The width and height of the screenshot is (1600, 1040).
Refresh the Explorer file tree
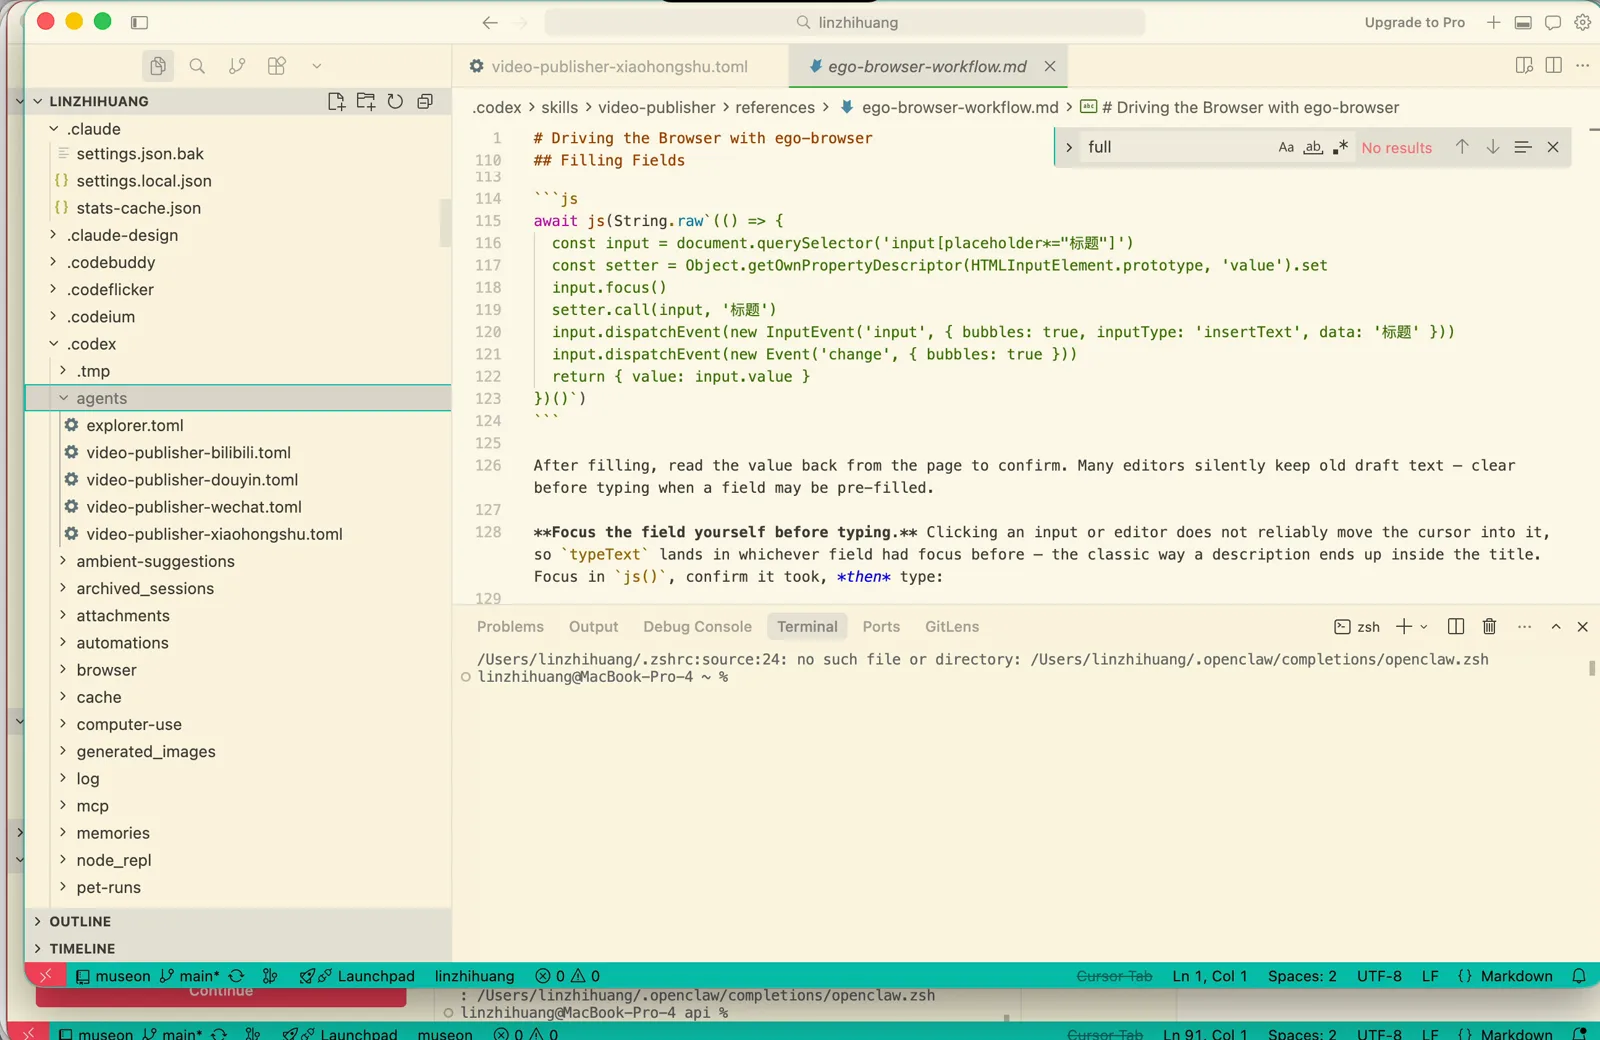(395, 101)
